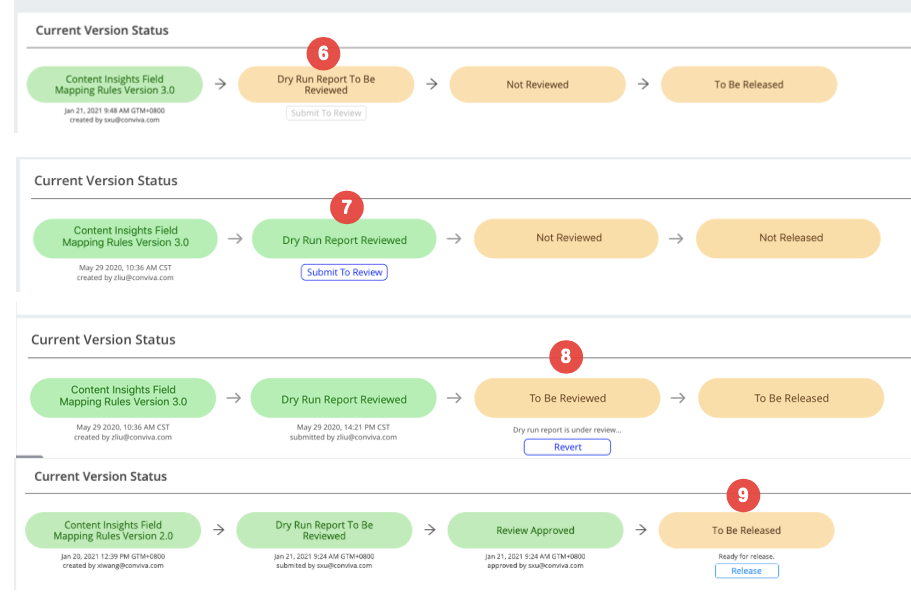Click the greyed-out Submit To Review button
Image resolution: width=911 pixels, height=600 pixels.
tap(326, 113)
